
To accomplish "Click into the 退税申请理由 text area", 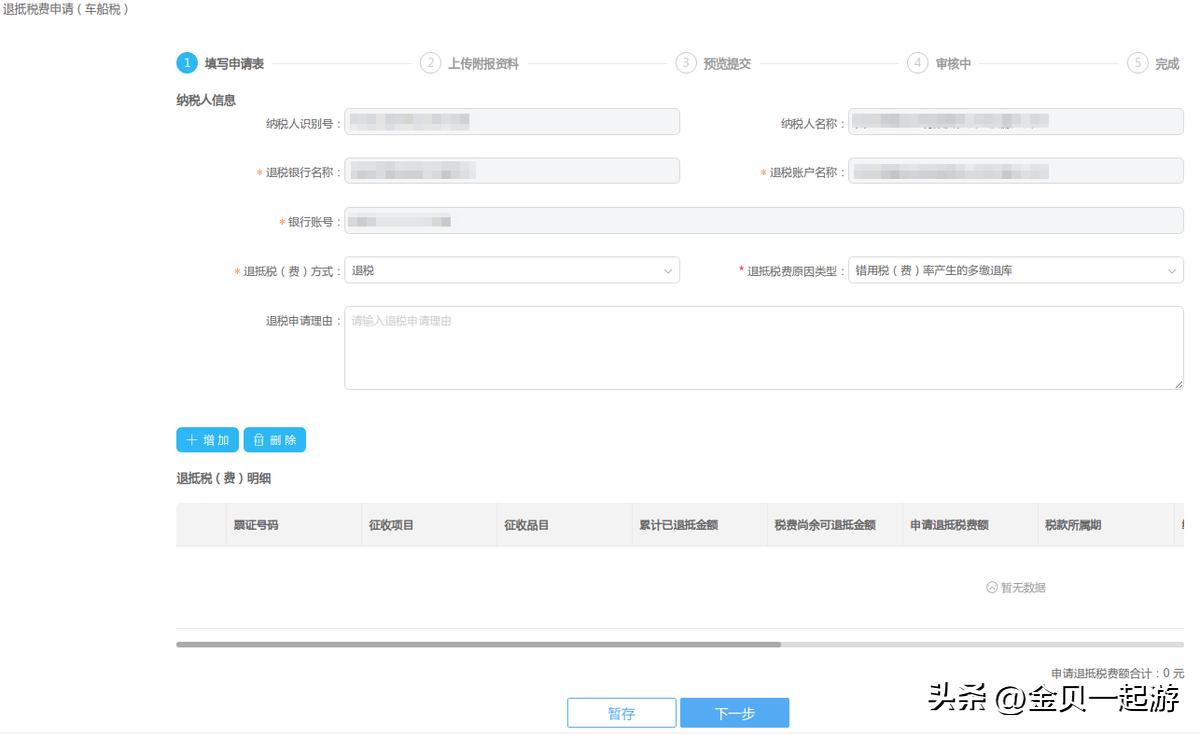I will tap(765, 345).
